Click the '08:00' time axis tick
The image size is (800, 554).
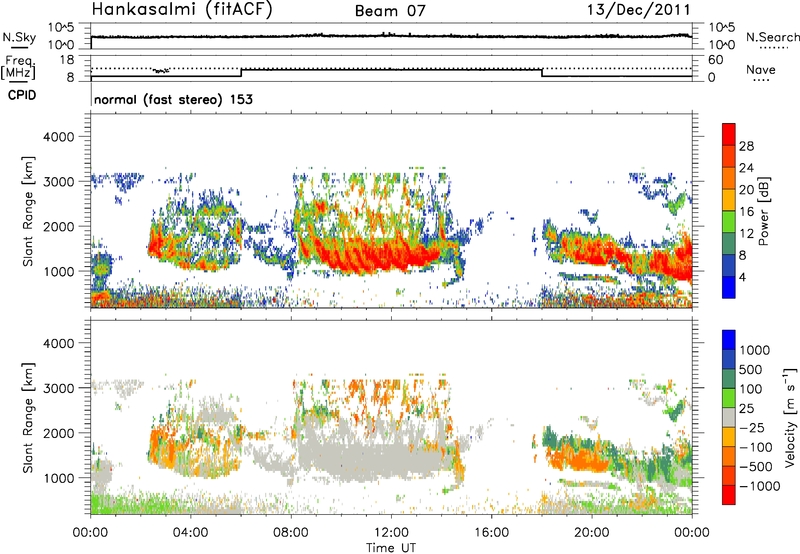(291, 533)
